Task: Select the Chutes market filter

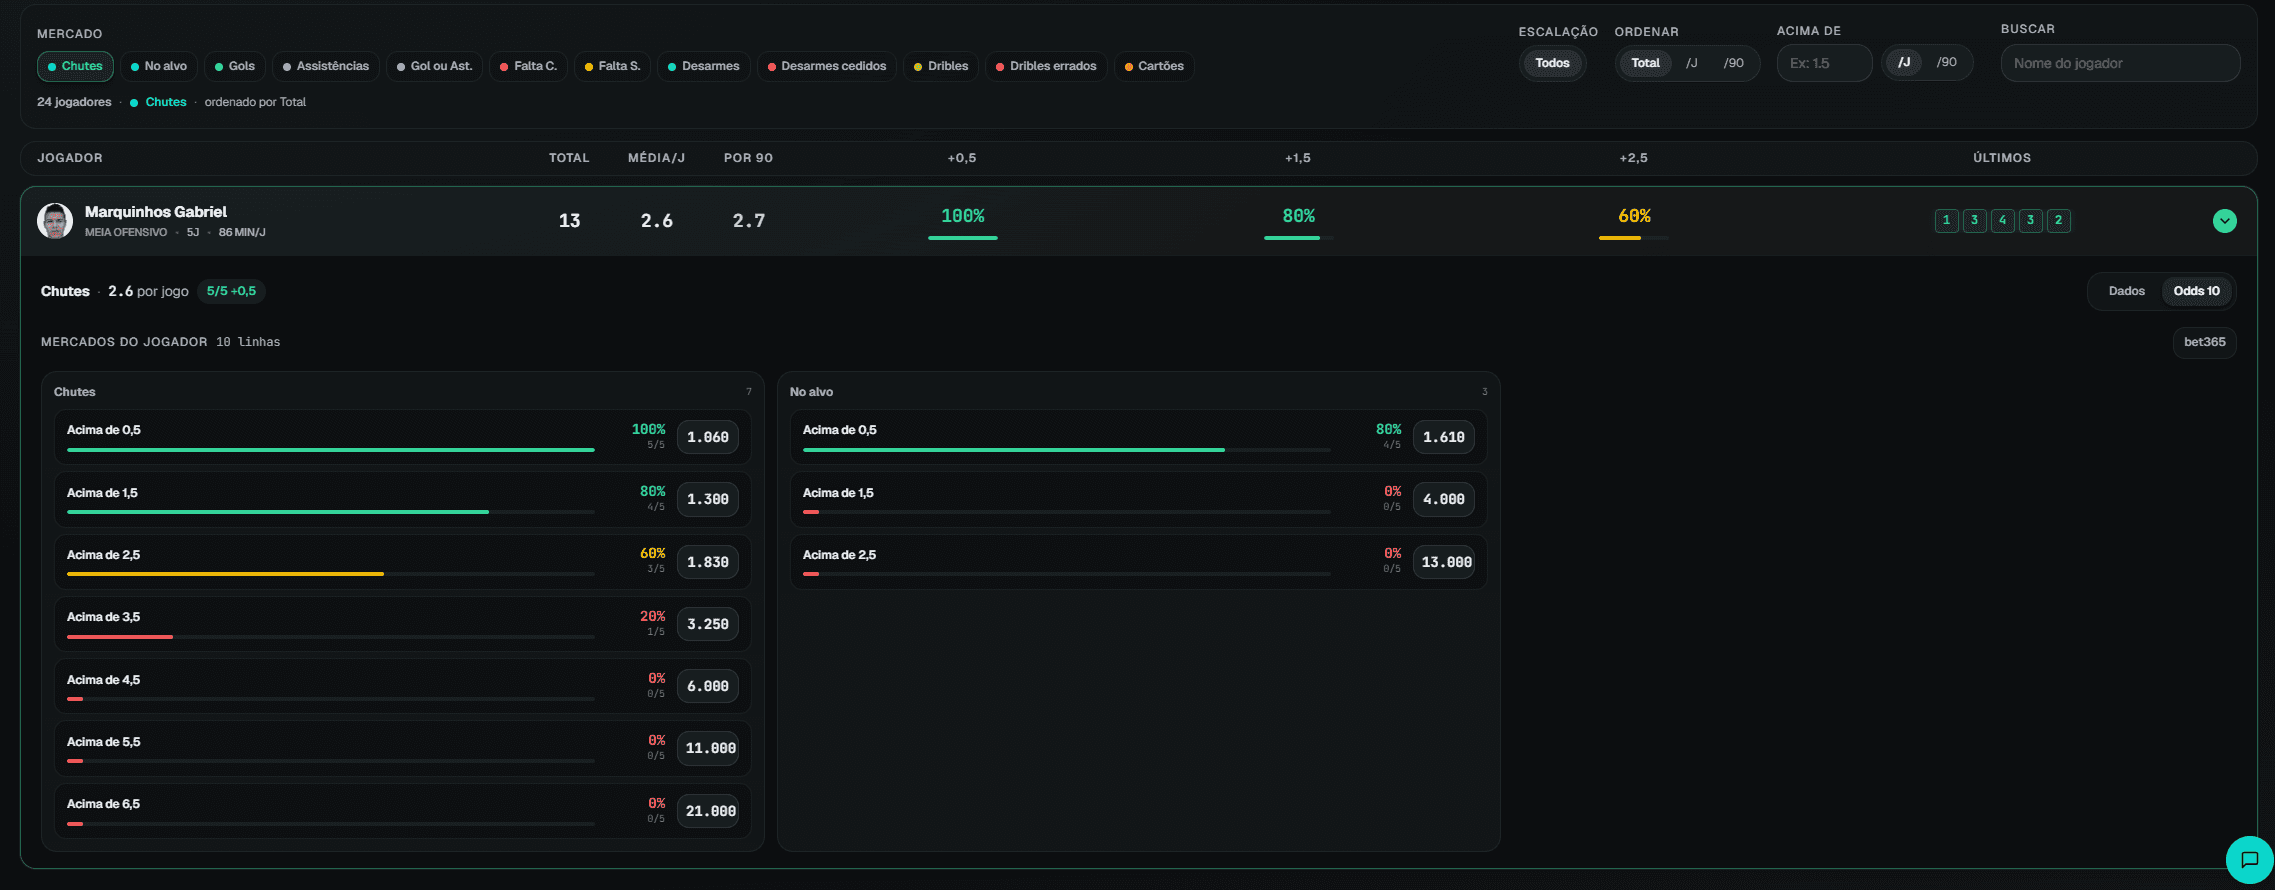Action: point(75,66)
